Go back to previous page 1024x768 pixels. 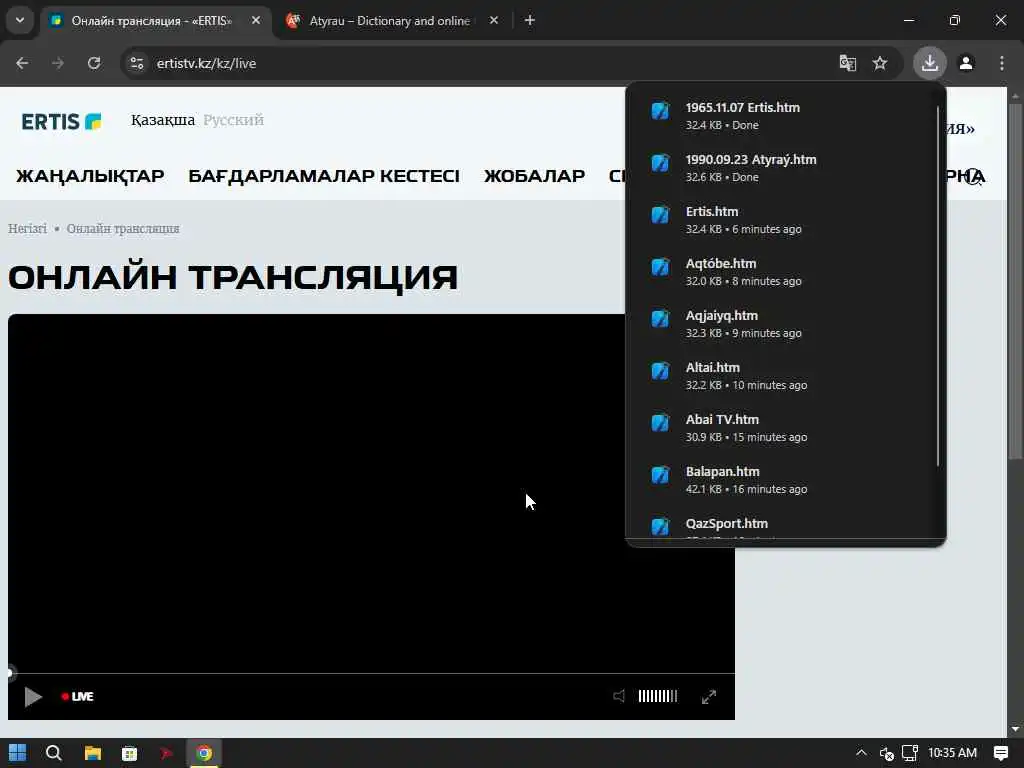(22, 63)
